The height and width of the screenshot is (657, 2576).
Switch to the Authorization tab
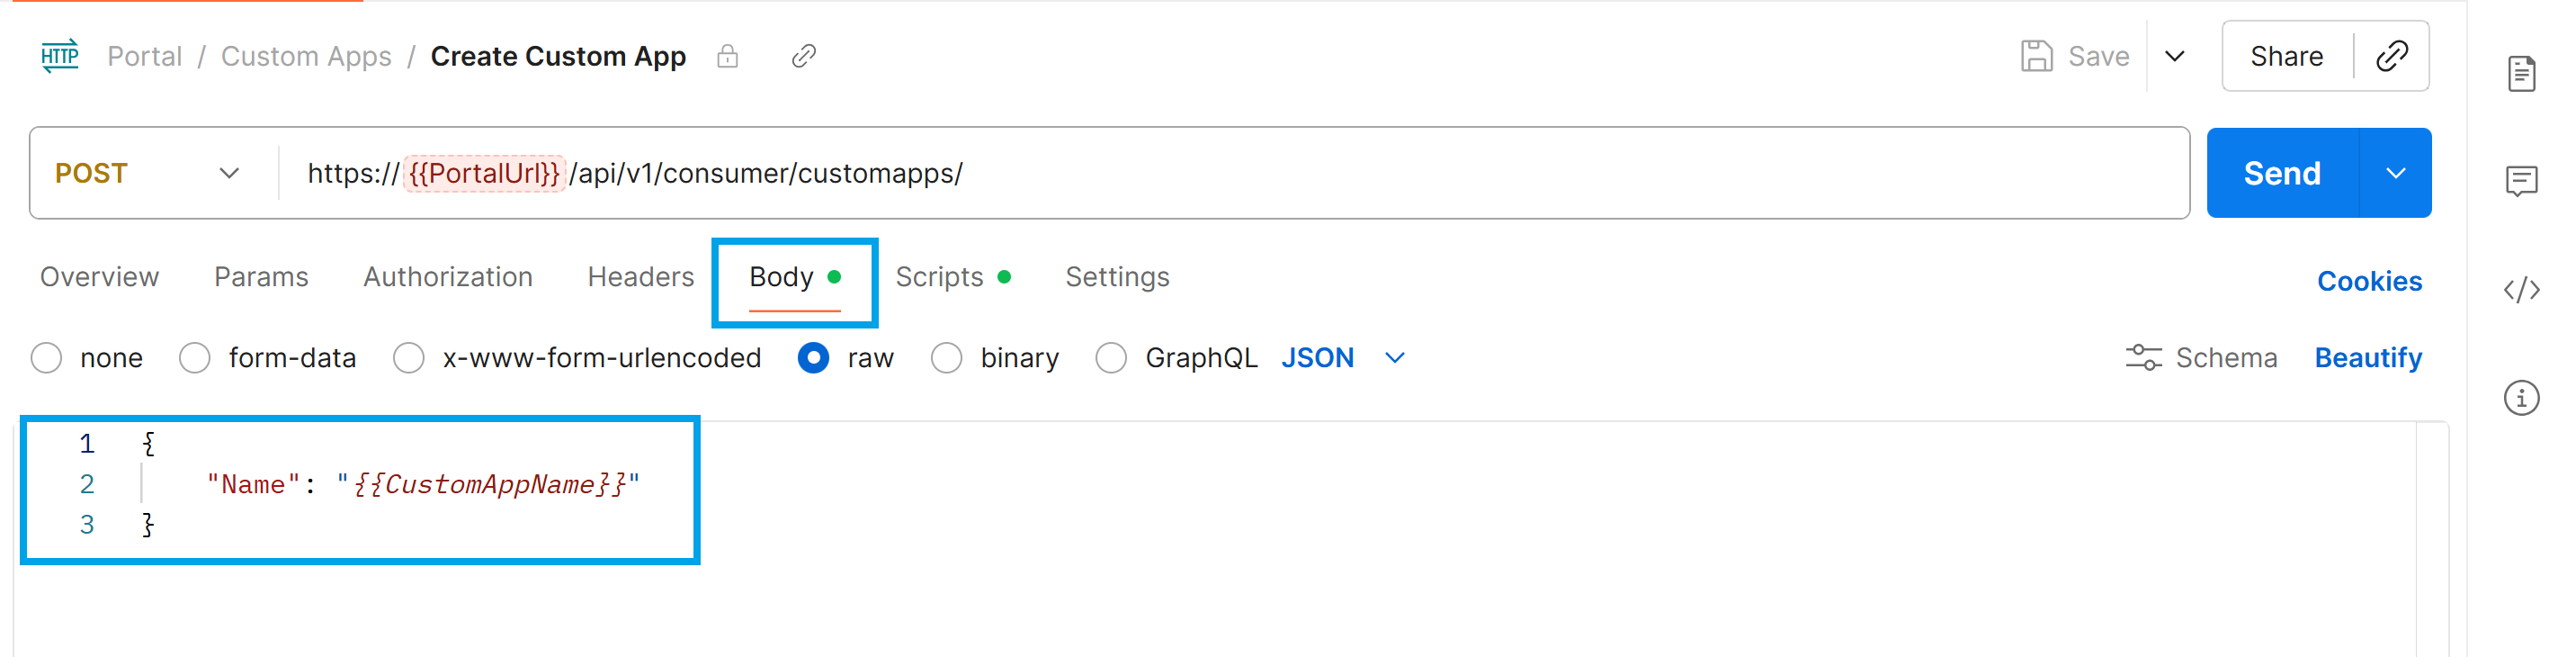point(447,277)
